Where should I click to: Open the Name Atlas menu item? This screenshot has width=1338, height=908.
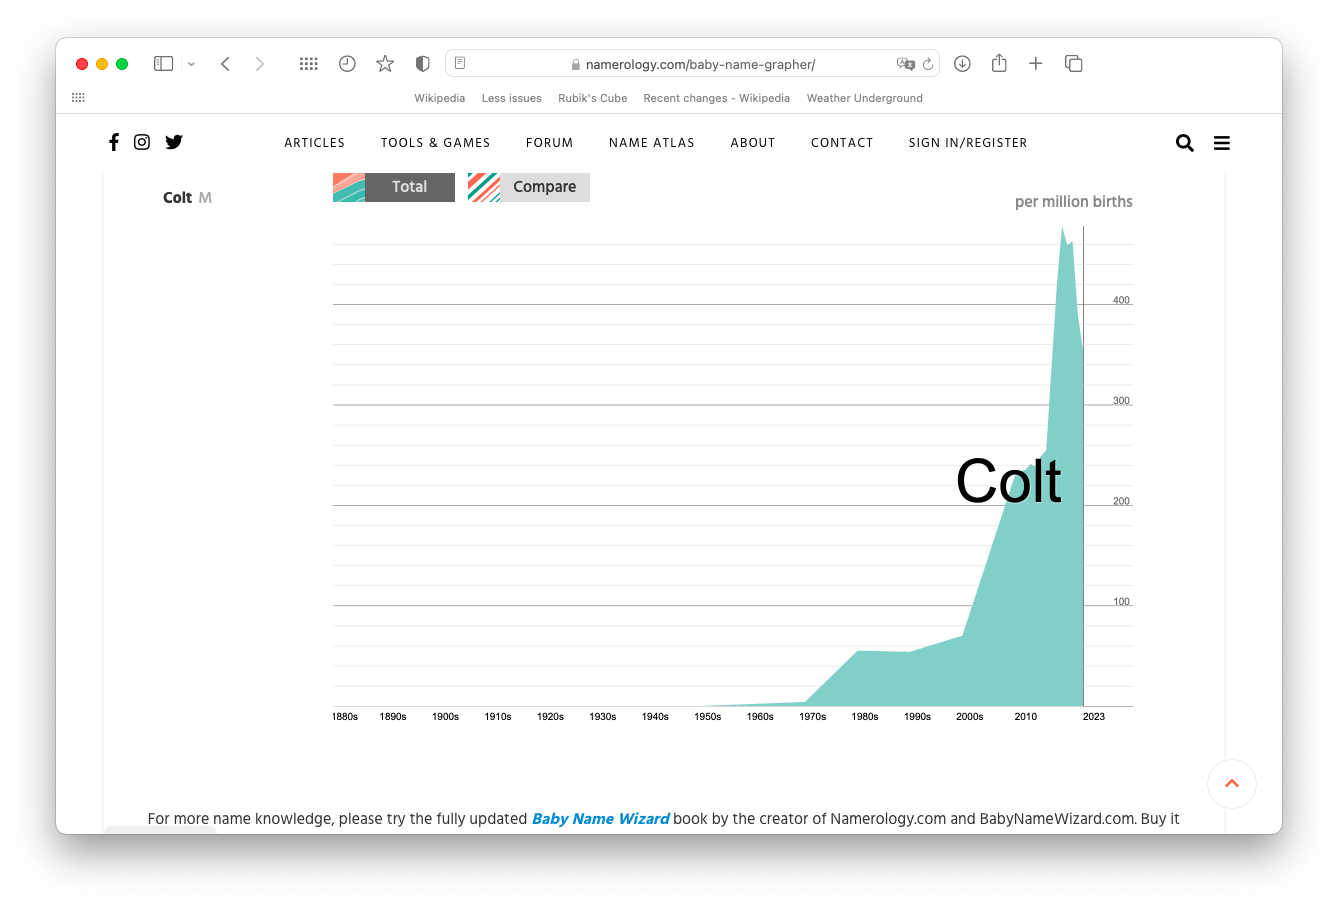pyautogui.click(x=651, y=143)
